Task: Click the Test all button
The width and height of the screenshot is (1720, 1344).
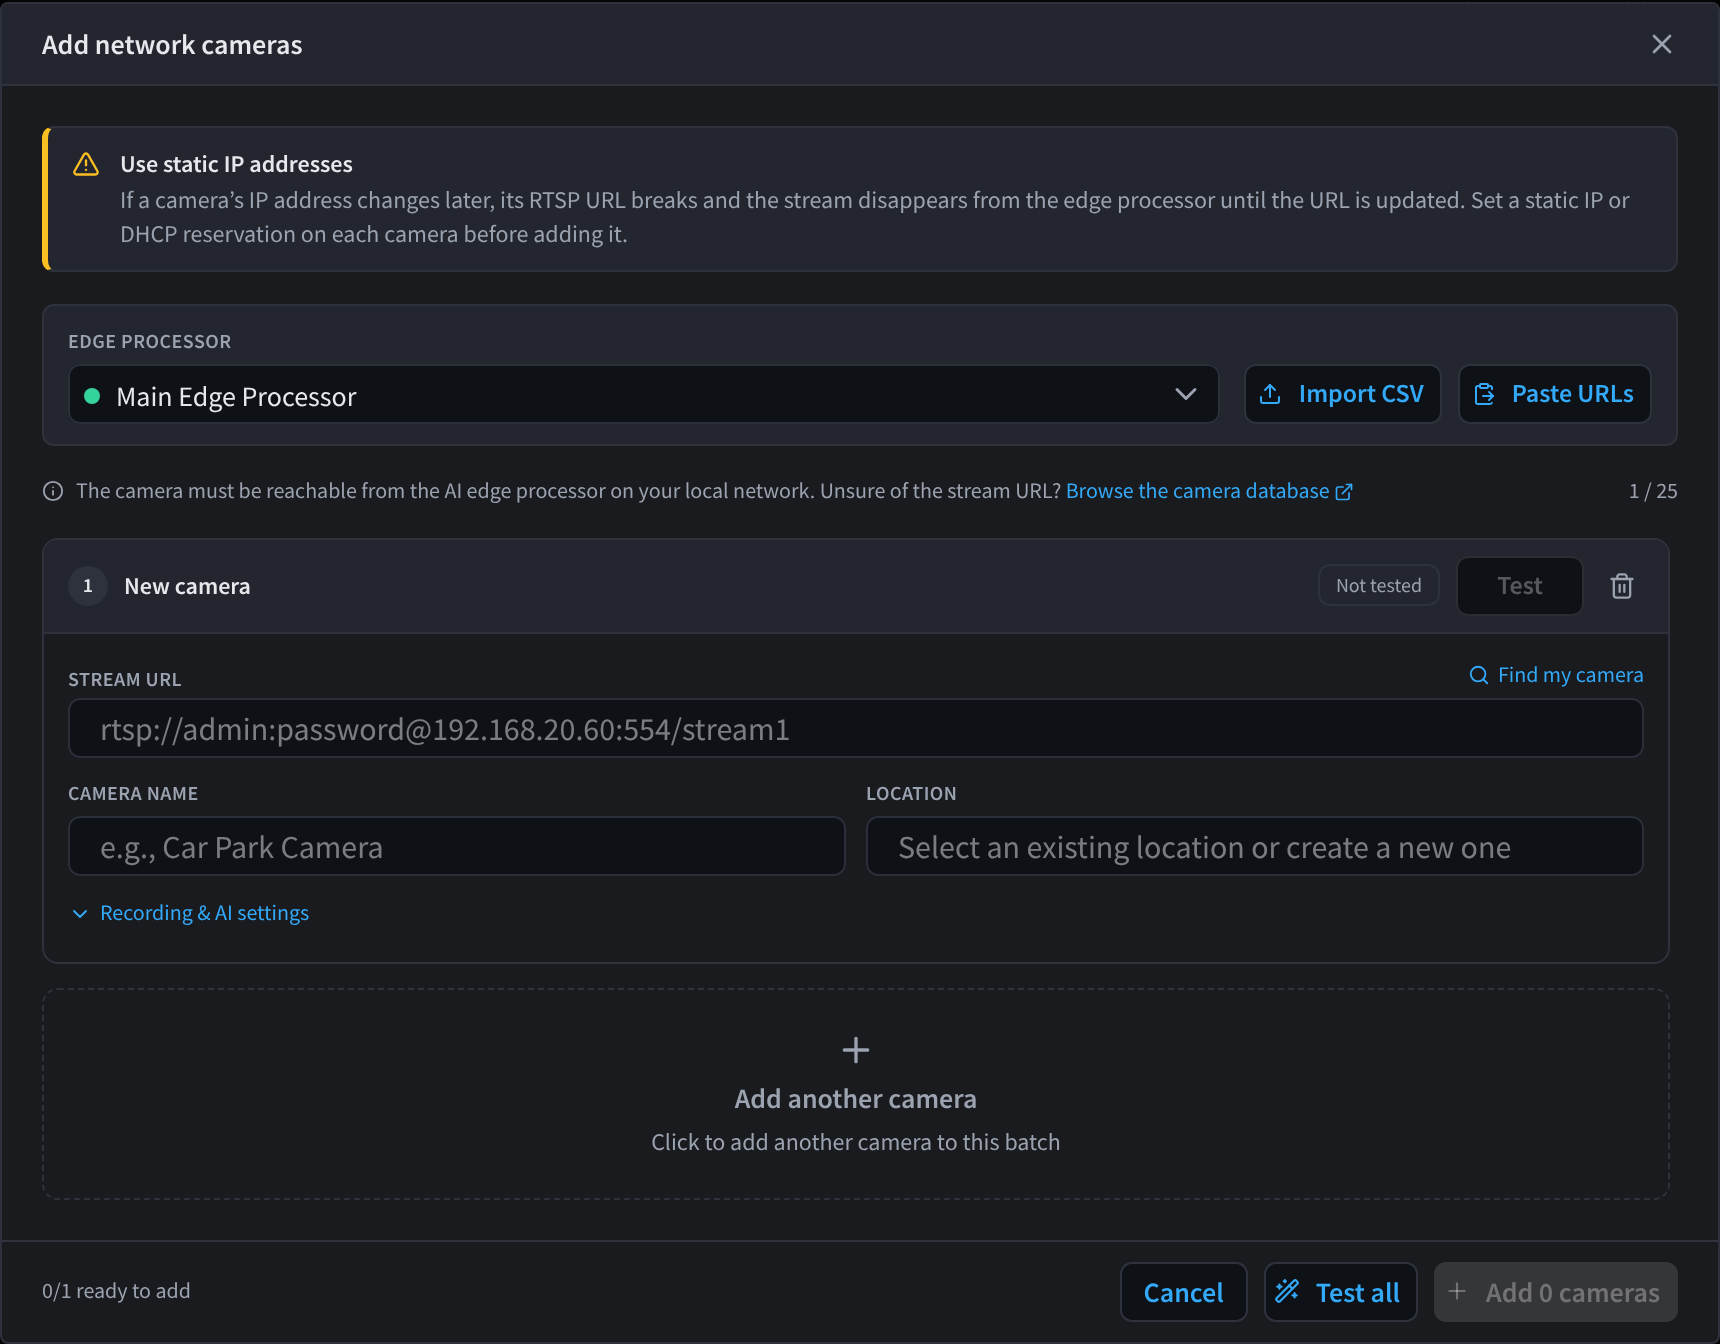Action: pos(1340,1292)
